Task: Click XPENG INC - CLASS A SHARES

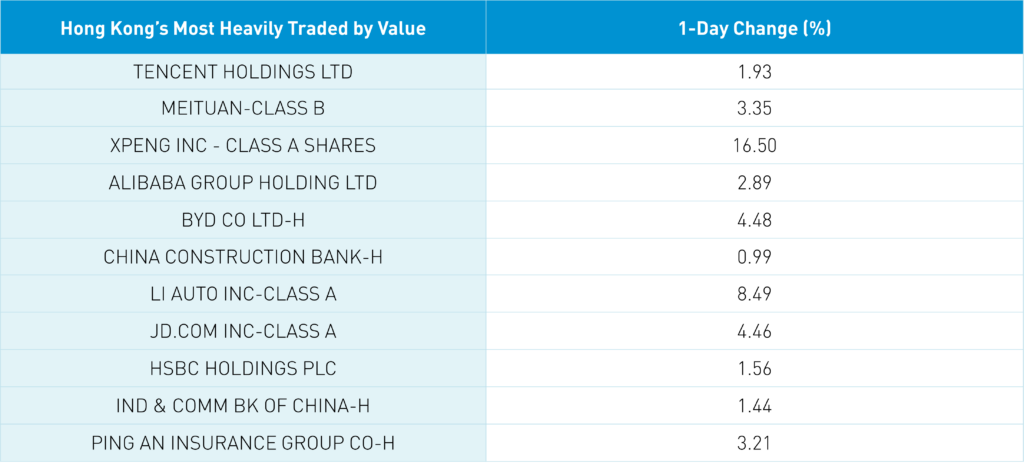Action: click(x=243, y=146)
